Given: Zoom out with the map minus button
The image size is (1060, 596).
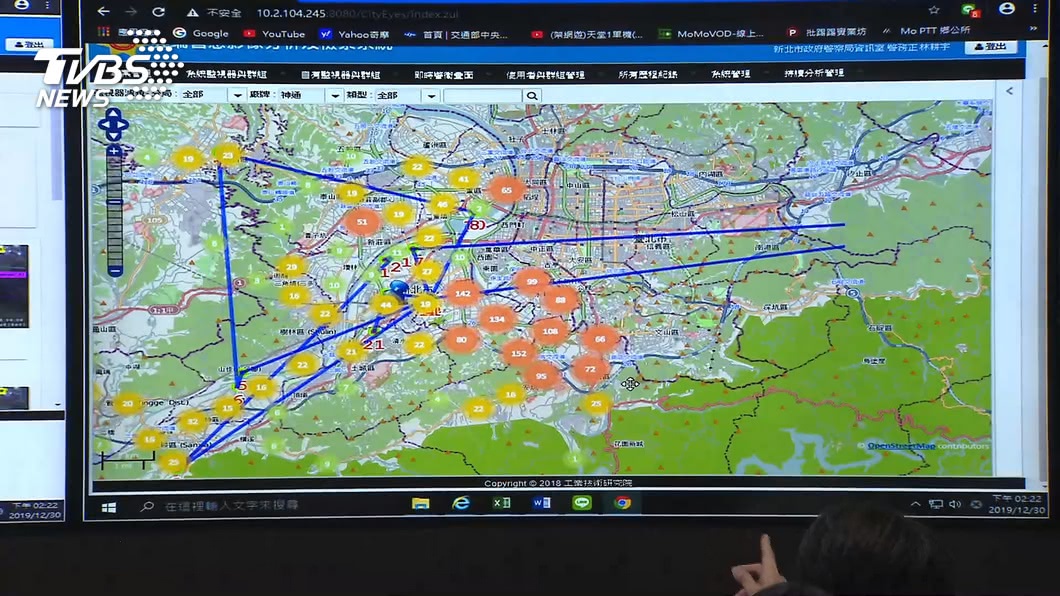Looking at the screenshot, I should 115,271.
